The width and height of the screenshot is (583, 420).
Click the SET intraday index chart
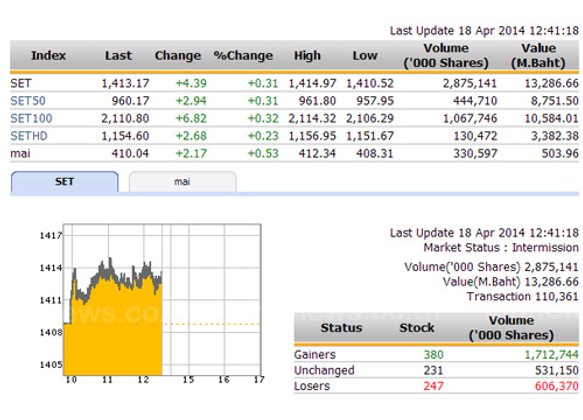pyautogui.click(x=162, y=300)
